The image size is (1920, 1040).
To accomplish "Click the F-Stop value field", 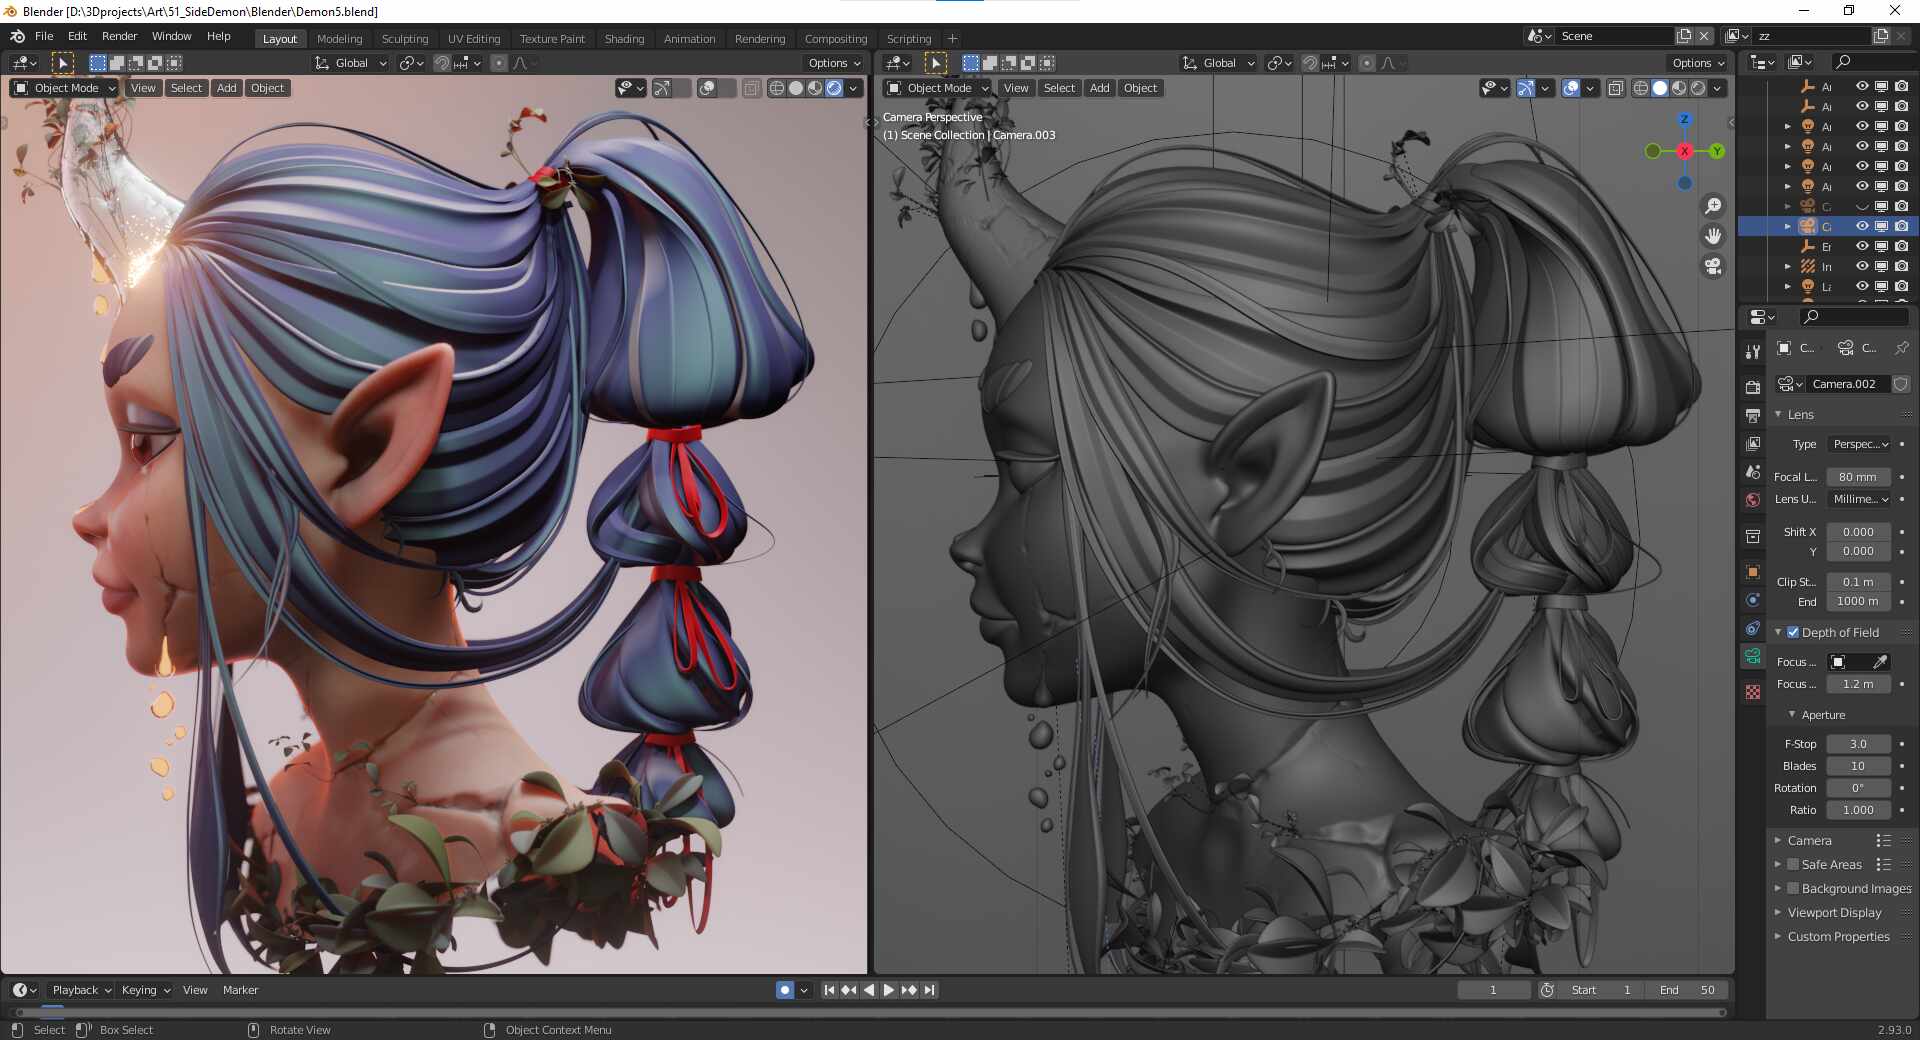I will pyautogui.click(x=1858, y=744).
